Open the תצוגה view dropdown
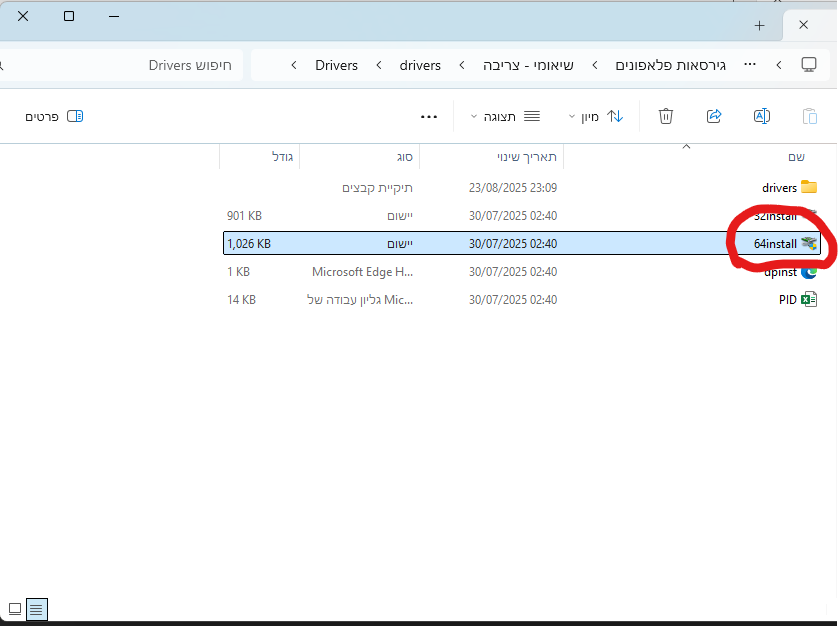This screenshot has height=626, width=838. tap(505, 116)
